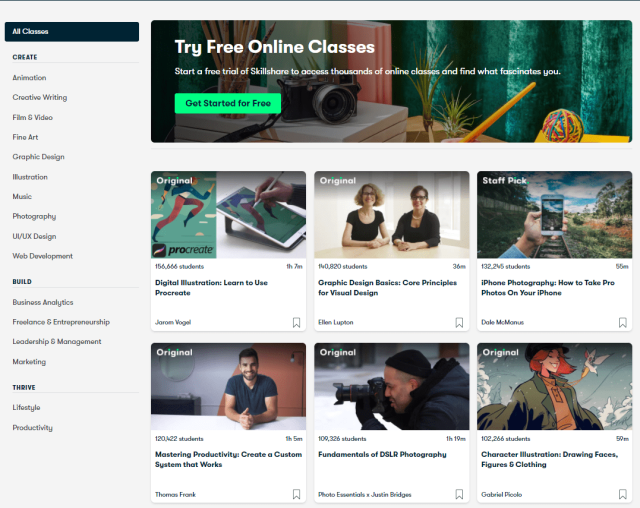Viewport: 640px width, 508px height.
Task: Open the iPhone Photography class thumbnail
Action: pyautogui.click(x=554, y=215)
